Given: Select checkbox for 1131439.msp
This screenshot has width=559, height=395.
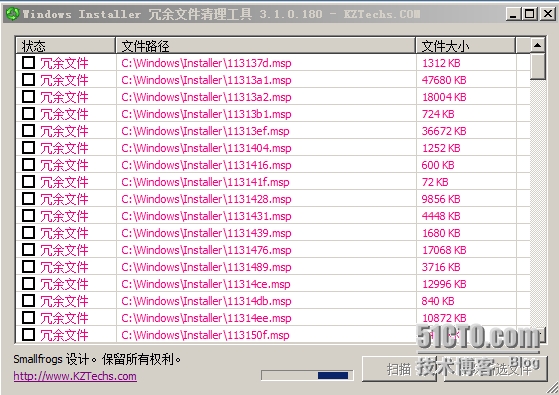Looking at the screenshot, I should coord(29,233).
